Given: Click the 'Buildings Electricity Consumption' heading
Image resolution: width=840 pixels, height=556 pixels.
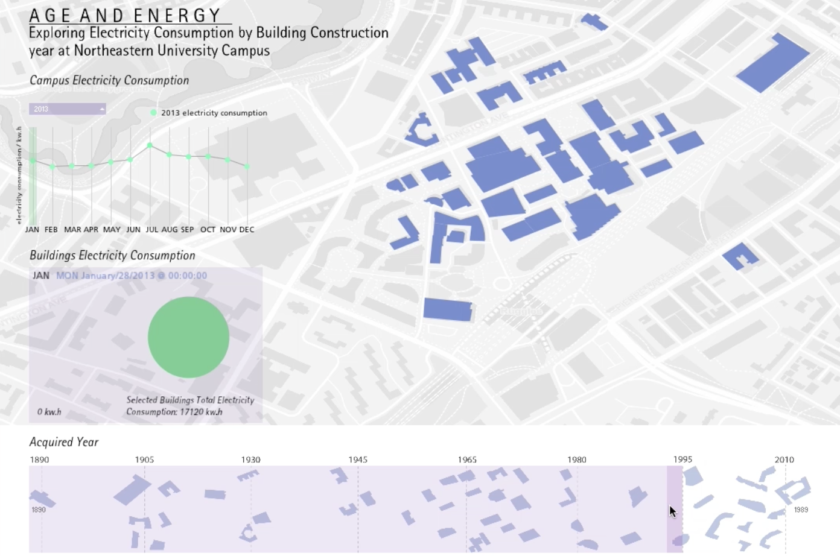Looking at the screenshot, I should coord(112,256).
